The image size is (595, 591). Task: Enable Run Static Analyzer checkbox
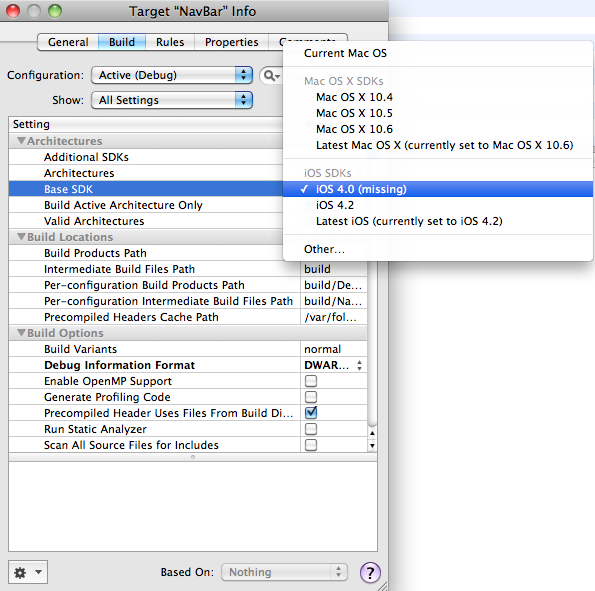(311, 429)
